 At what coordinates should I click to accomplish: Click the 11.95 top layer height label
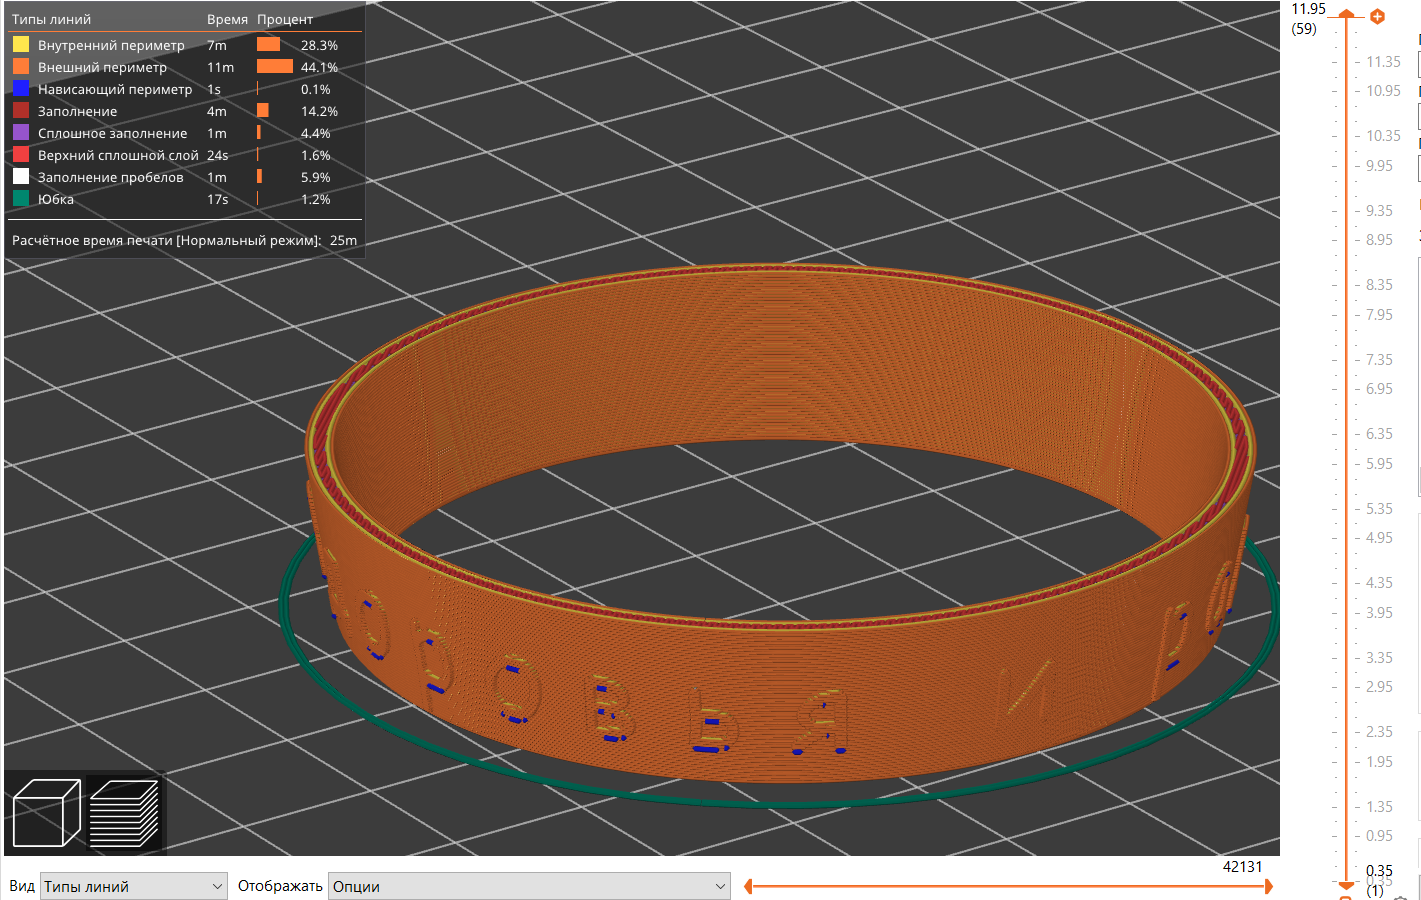(x=1308, y=9)
